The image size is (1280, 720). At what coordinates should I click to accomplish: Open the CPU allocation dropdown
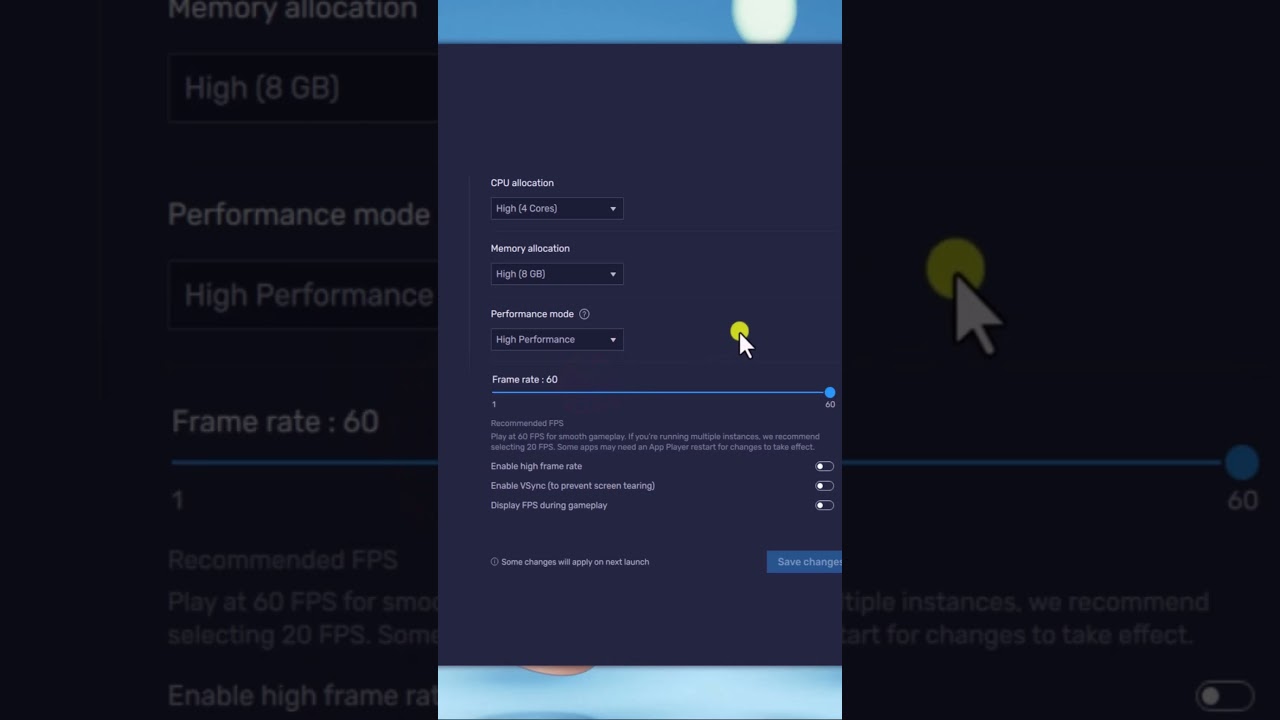[557, 209]
